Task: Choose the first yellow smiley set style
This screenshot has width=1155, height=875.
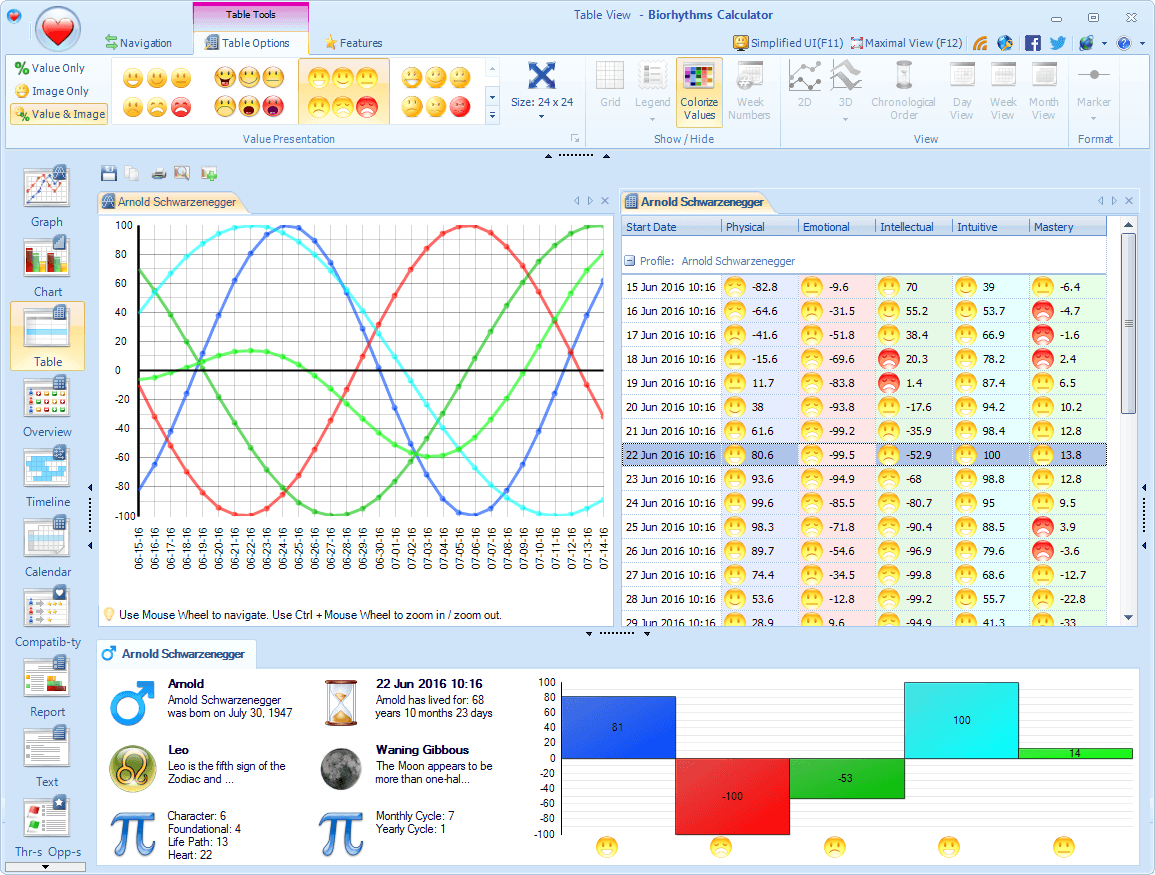Action: 157,91
